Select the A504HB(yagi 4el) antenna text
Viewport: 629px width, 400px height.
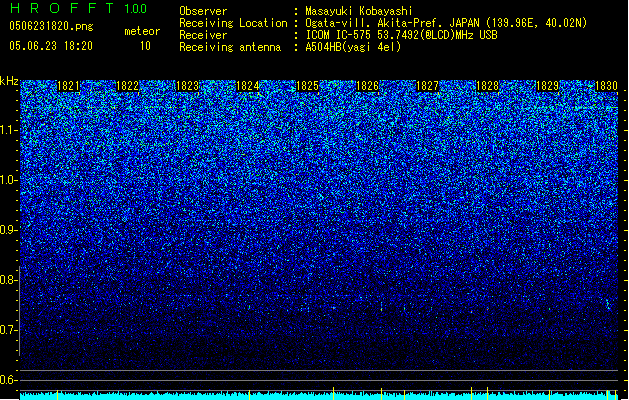[353, 47]
